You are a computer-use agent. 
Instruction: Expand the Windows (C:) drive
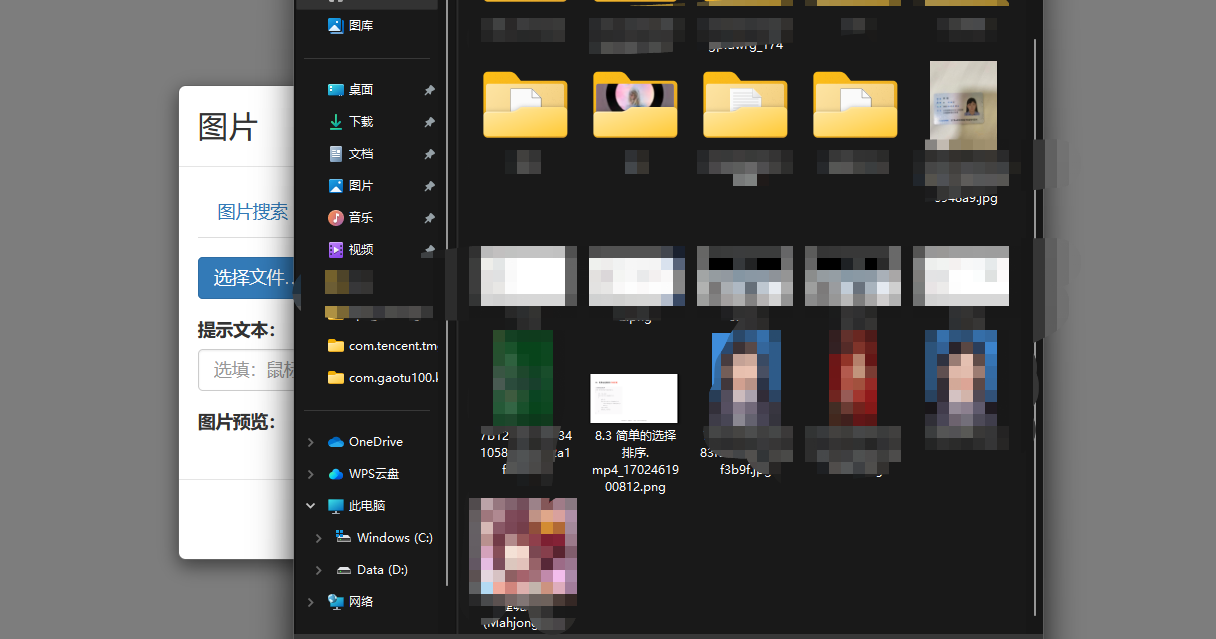[x=319, y=538]
